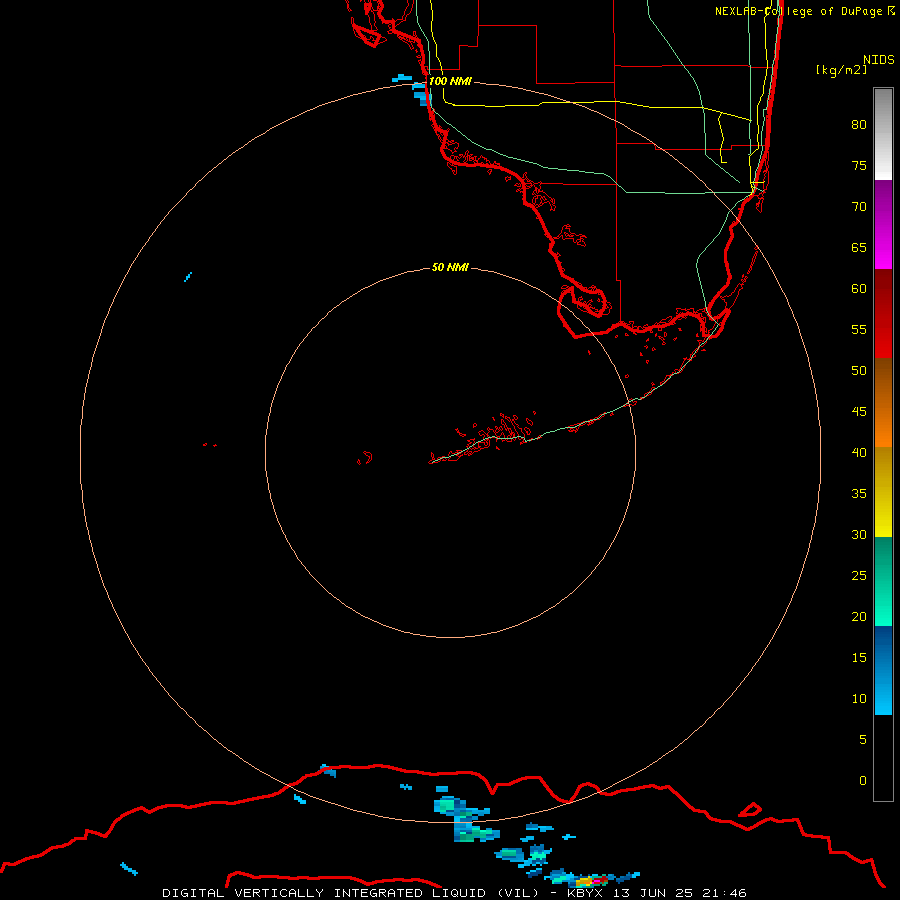Screen dimensions: 900x900
Task: Click the 30 value on the scale
Action: coord(859,534)
